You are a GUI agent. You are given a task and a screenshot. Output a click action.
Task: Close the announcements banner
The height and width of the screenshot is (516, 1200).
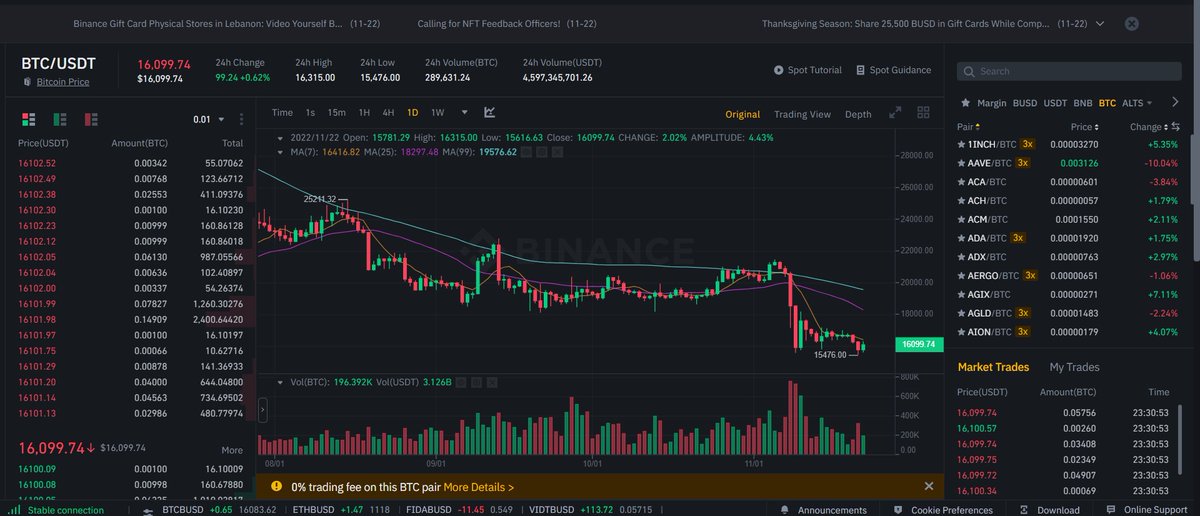click(1131, 22)
